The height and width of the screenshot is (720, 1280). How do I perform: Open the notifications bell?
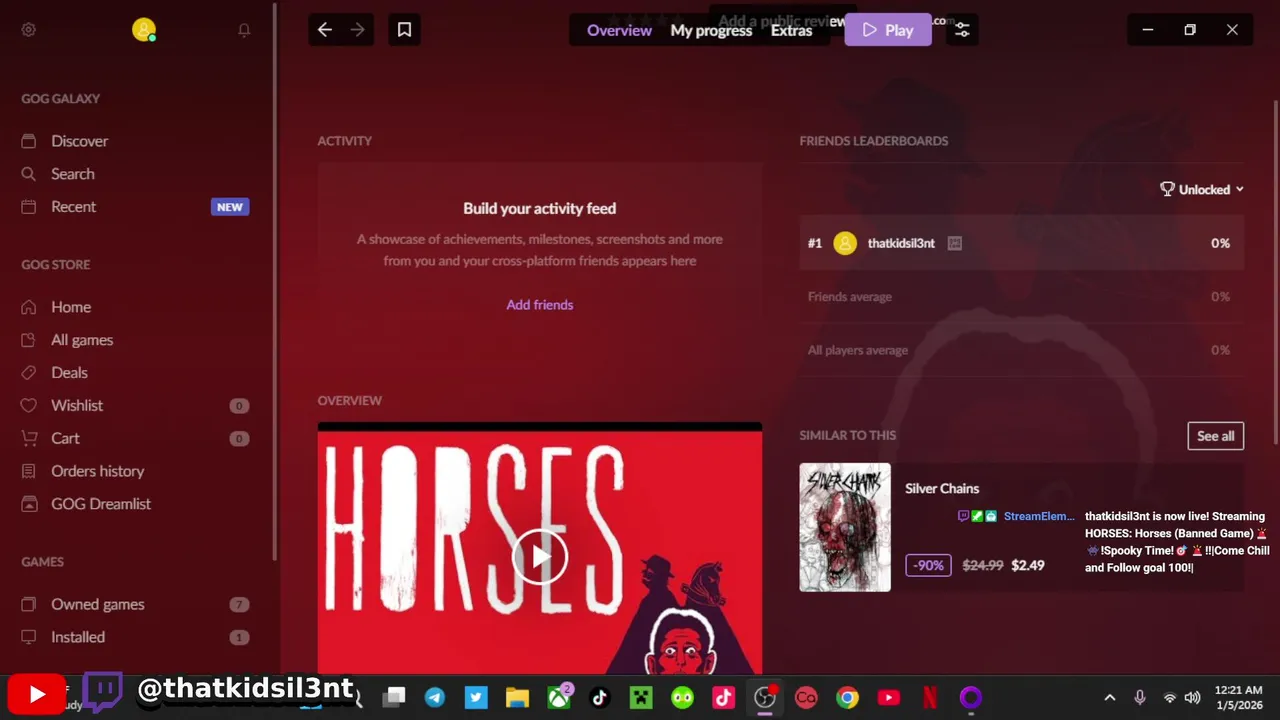point(244,30)
